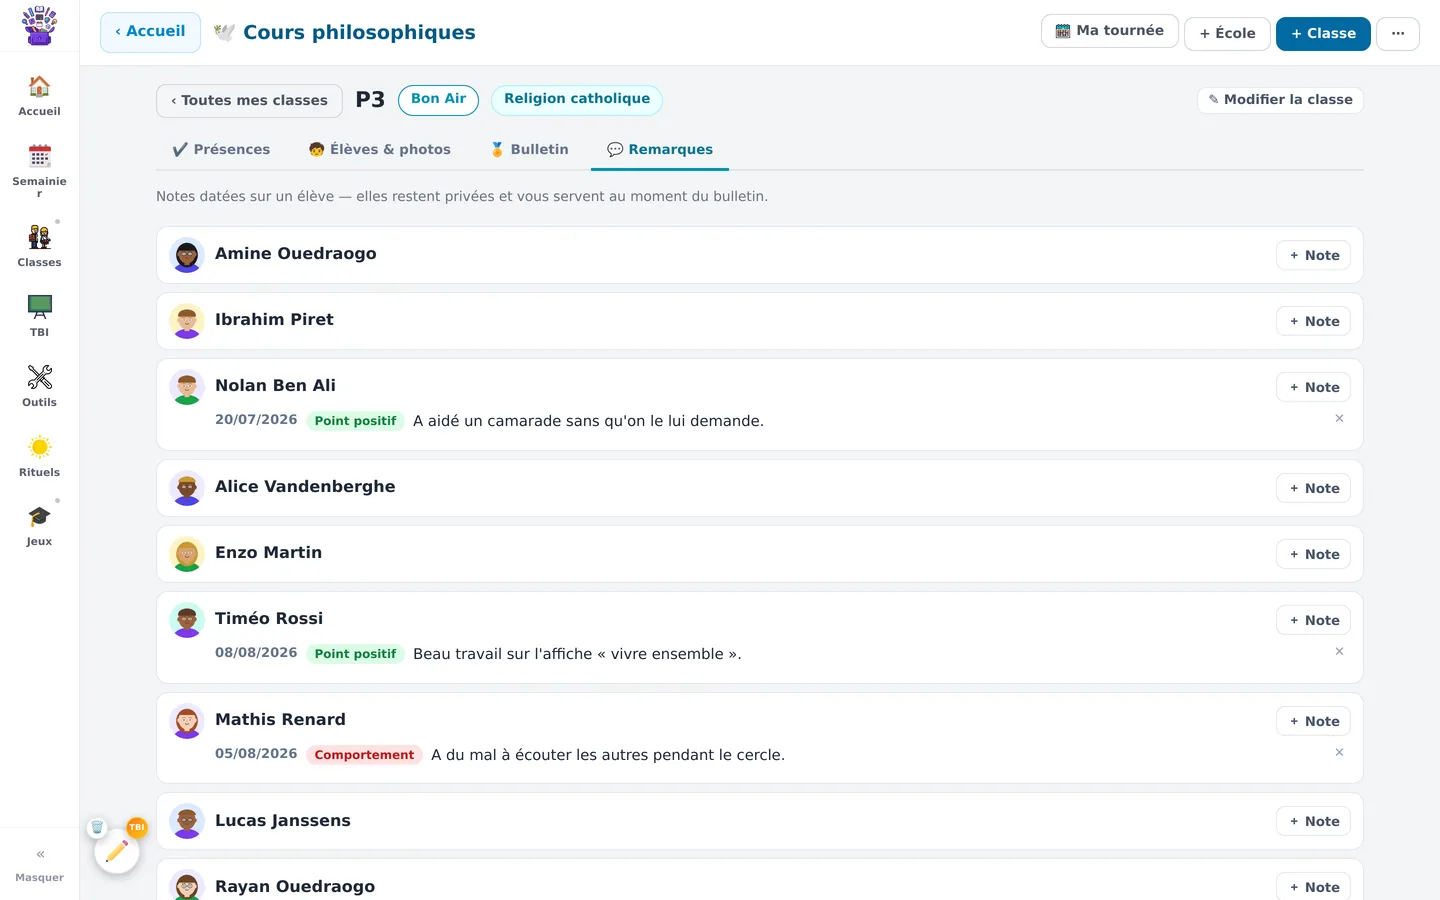Switch to the Bulletin tab

529,149
